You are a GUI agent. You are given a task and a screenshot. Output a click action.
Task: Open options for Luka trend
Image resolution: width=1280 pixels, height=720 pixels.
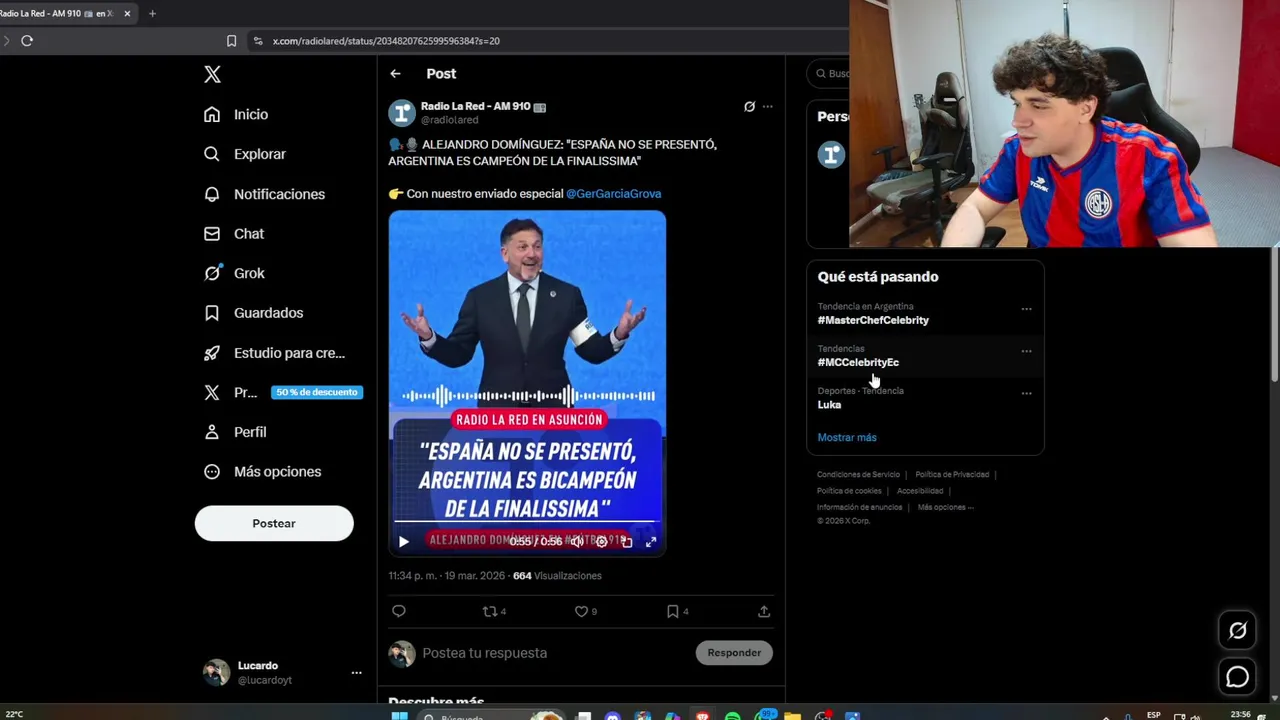1026,393
